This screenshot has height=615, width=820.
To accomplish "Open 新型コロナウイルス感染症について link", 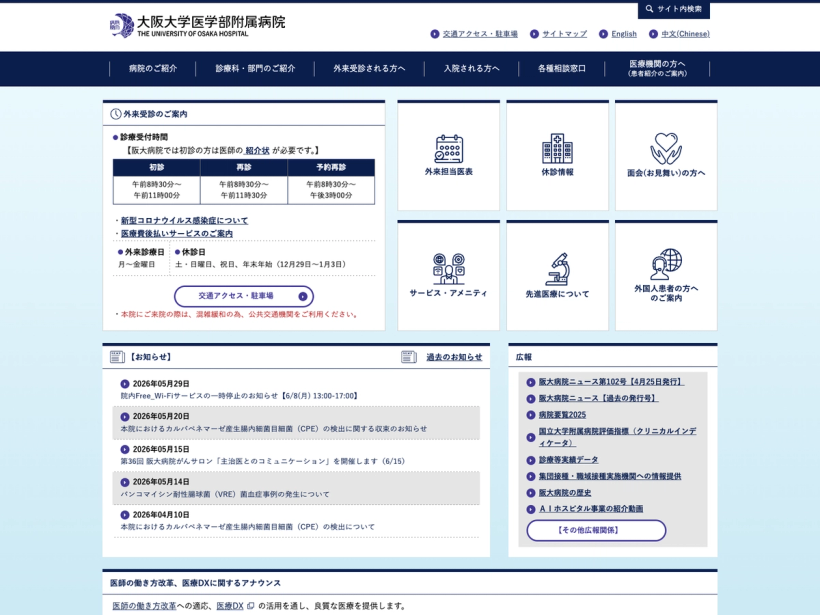I will point(185,221).
